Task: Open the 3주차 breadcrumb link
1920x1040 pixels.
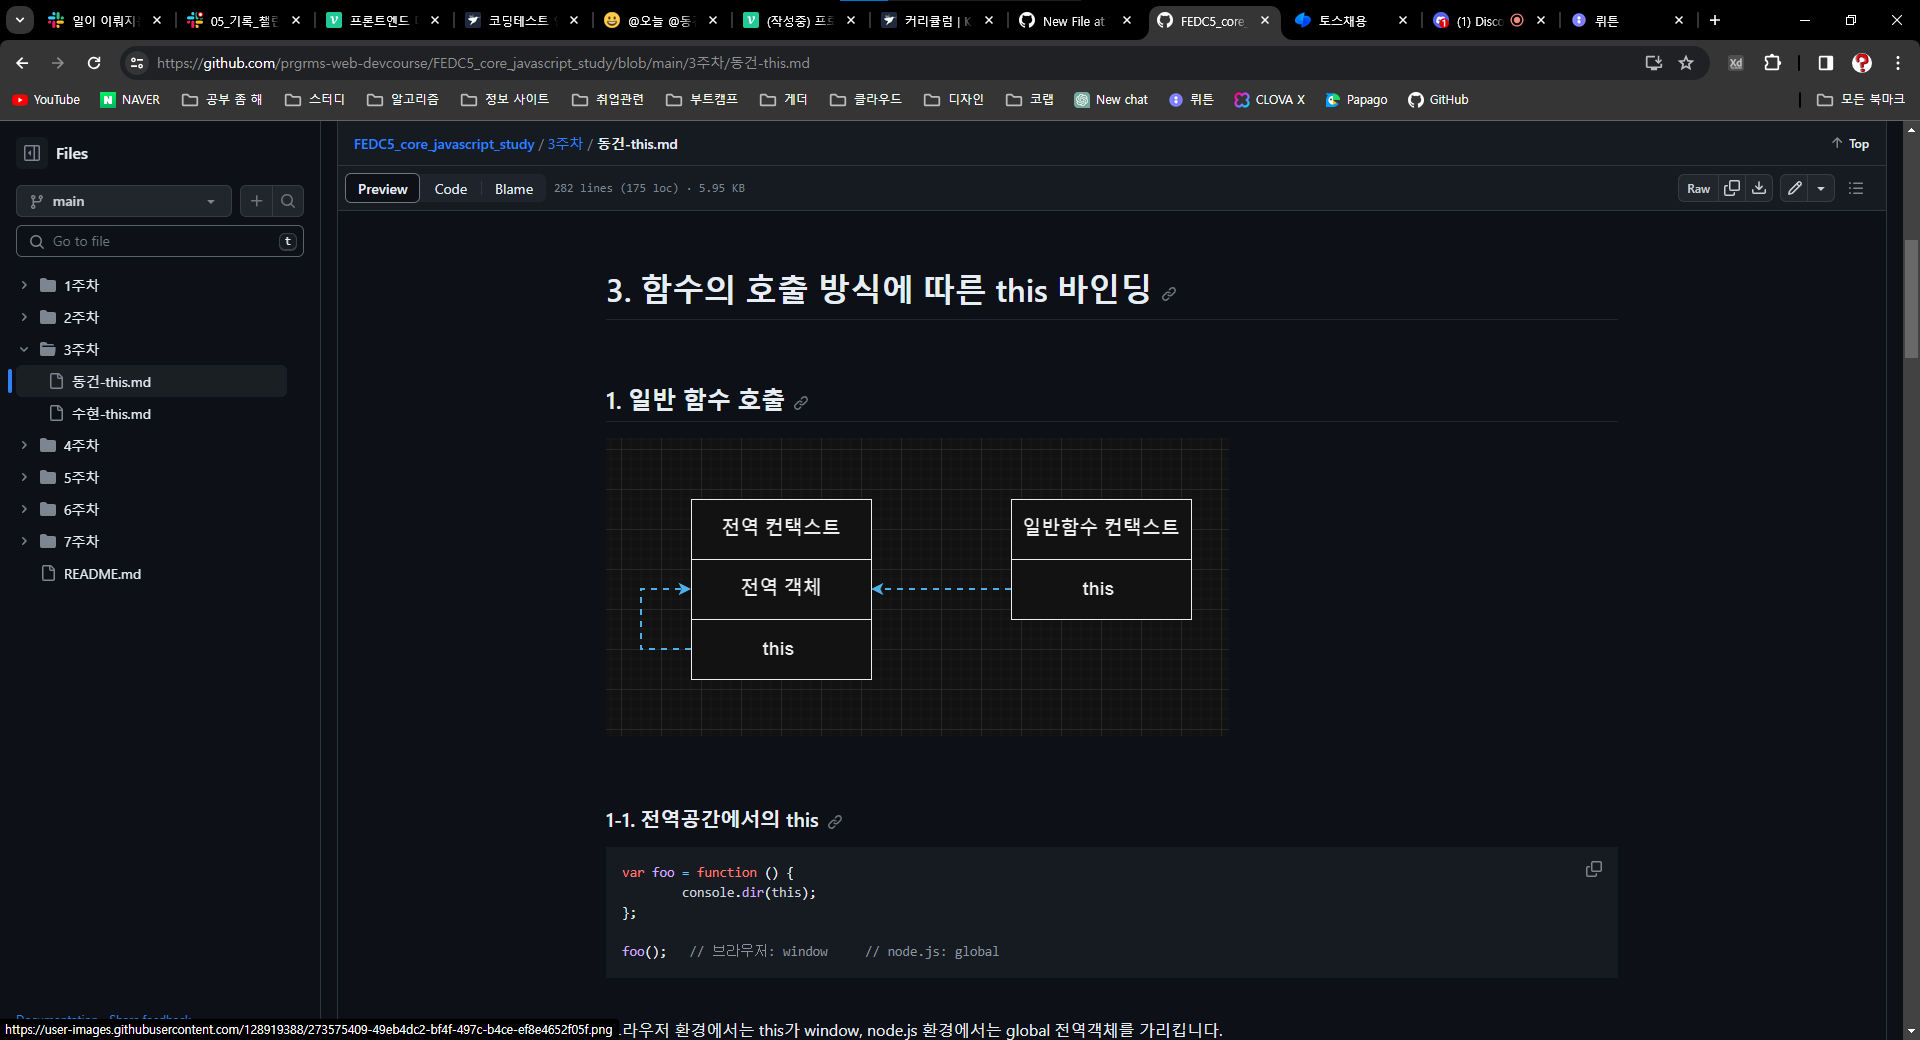Action: (x=565, y=144)
